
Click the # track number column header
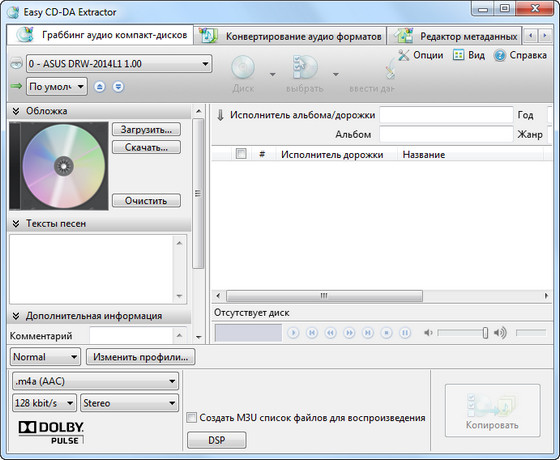pos(262,154)
